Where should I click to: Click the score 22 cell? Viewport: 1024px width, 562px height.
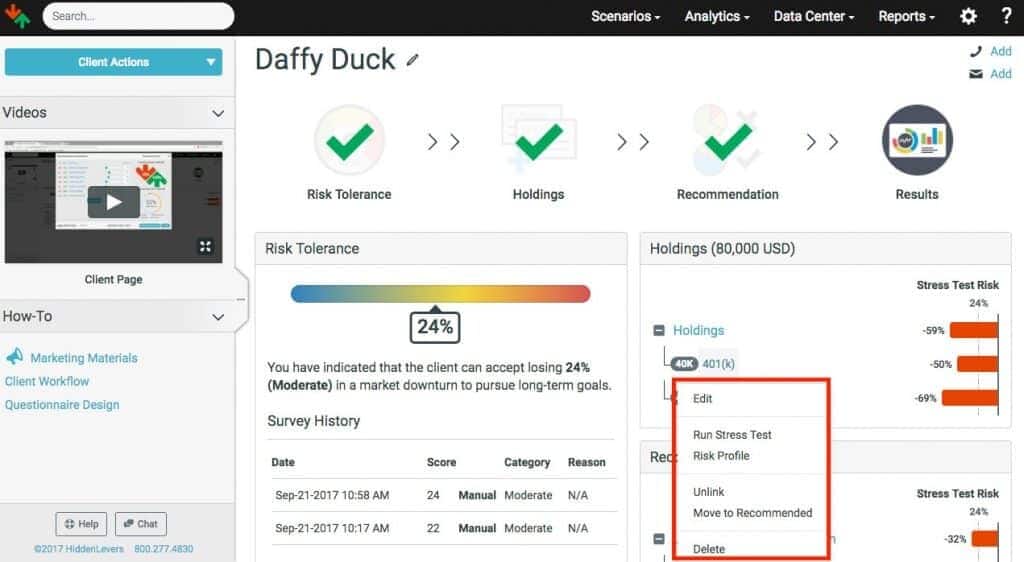[x=433, y=528]
